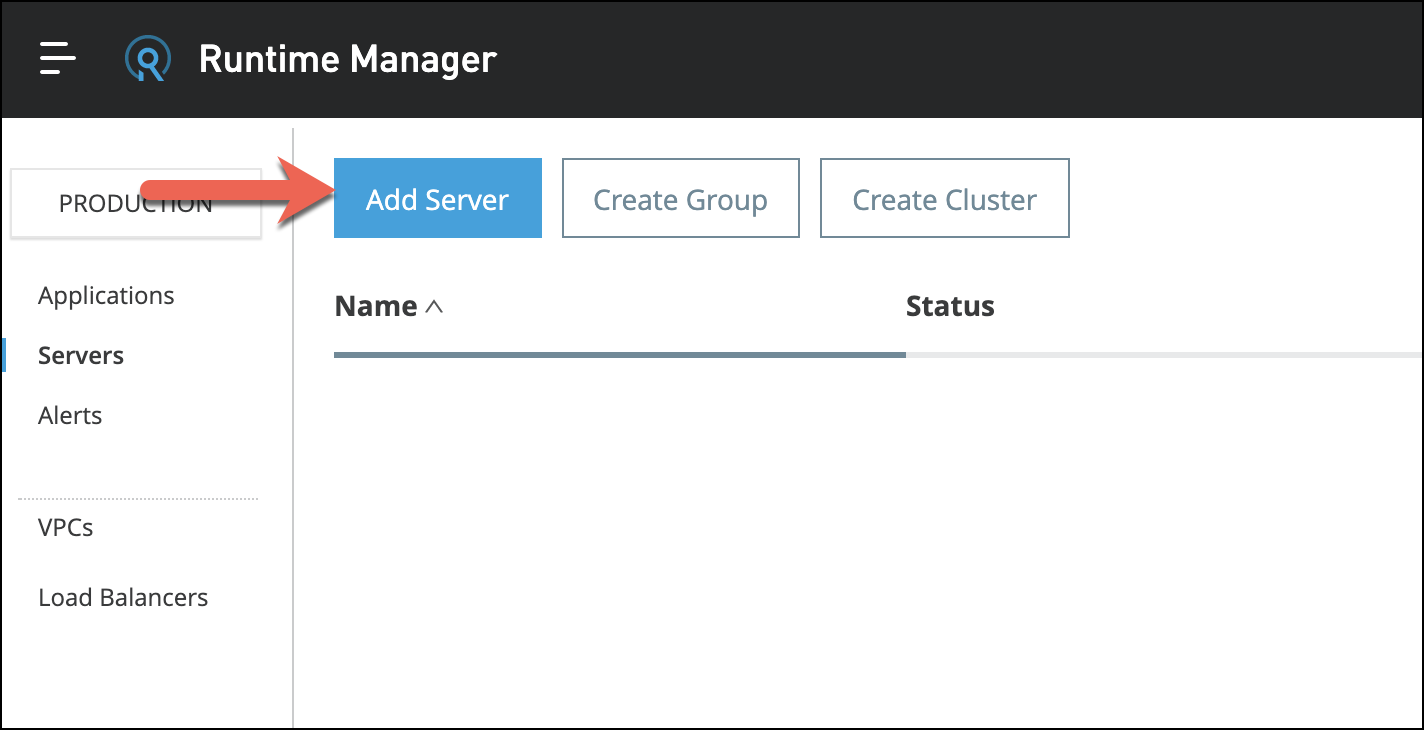The image size is (1424, 730).
Task: Open Alerts in the sidebar
Action: 70,416
